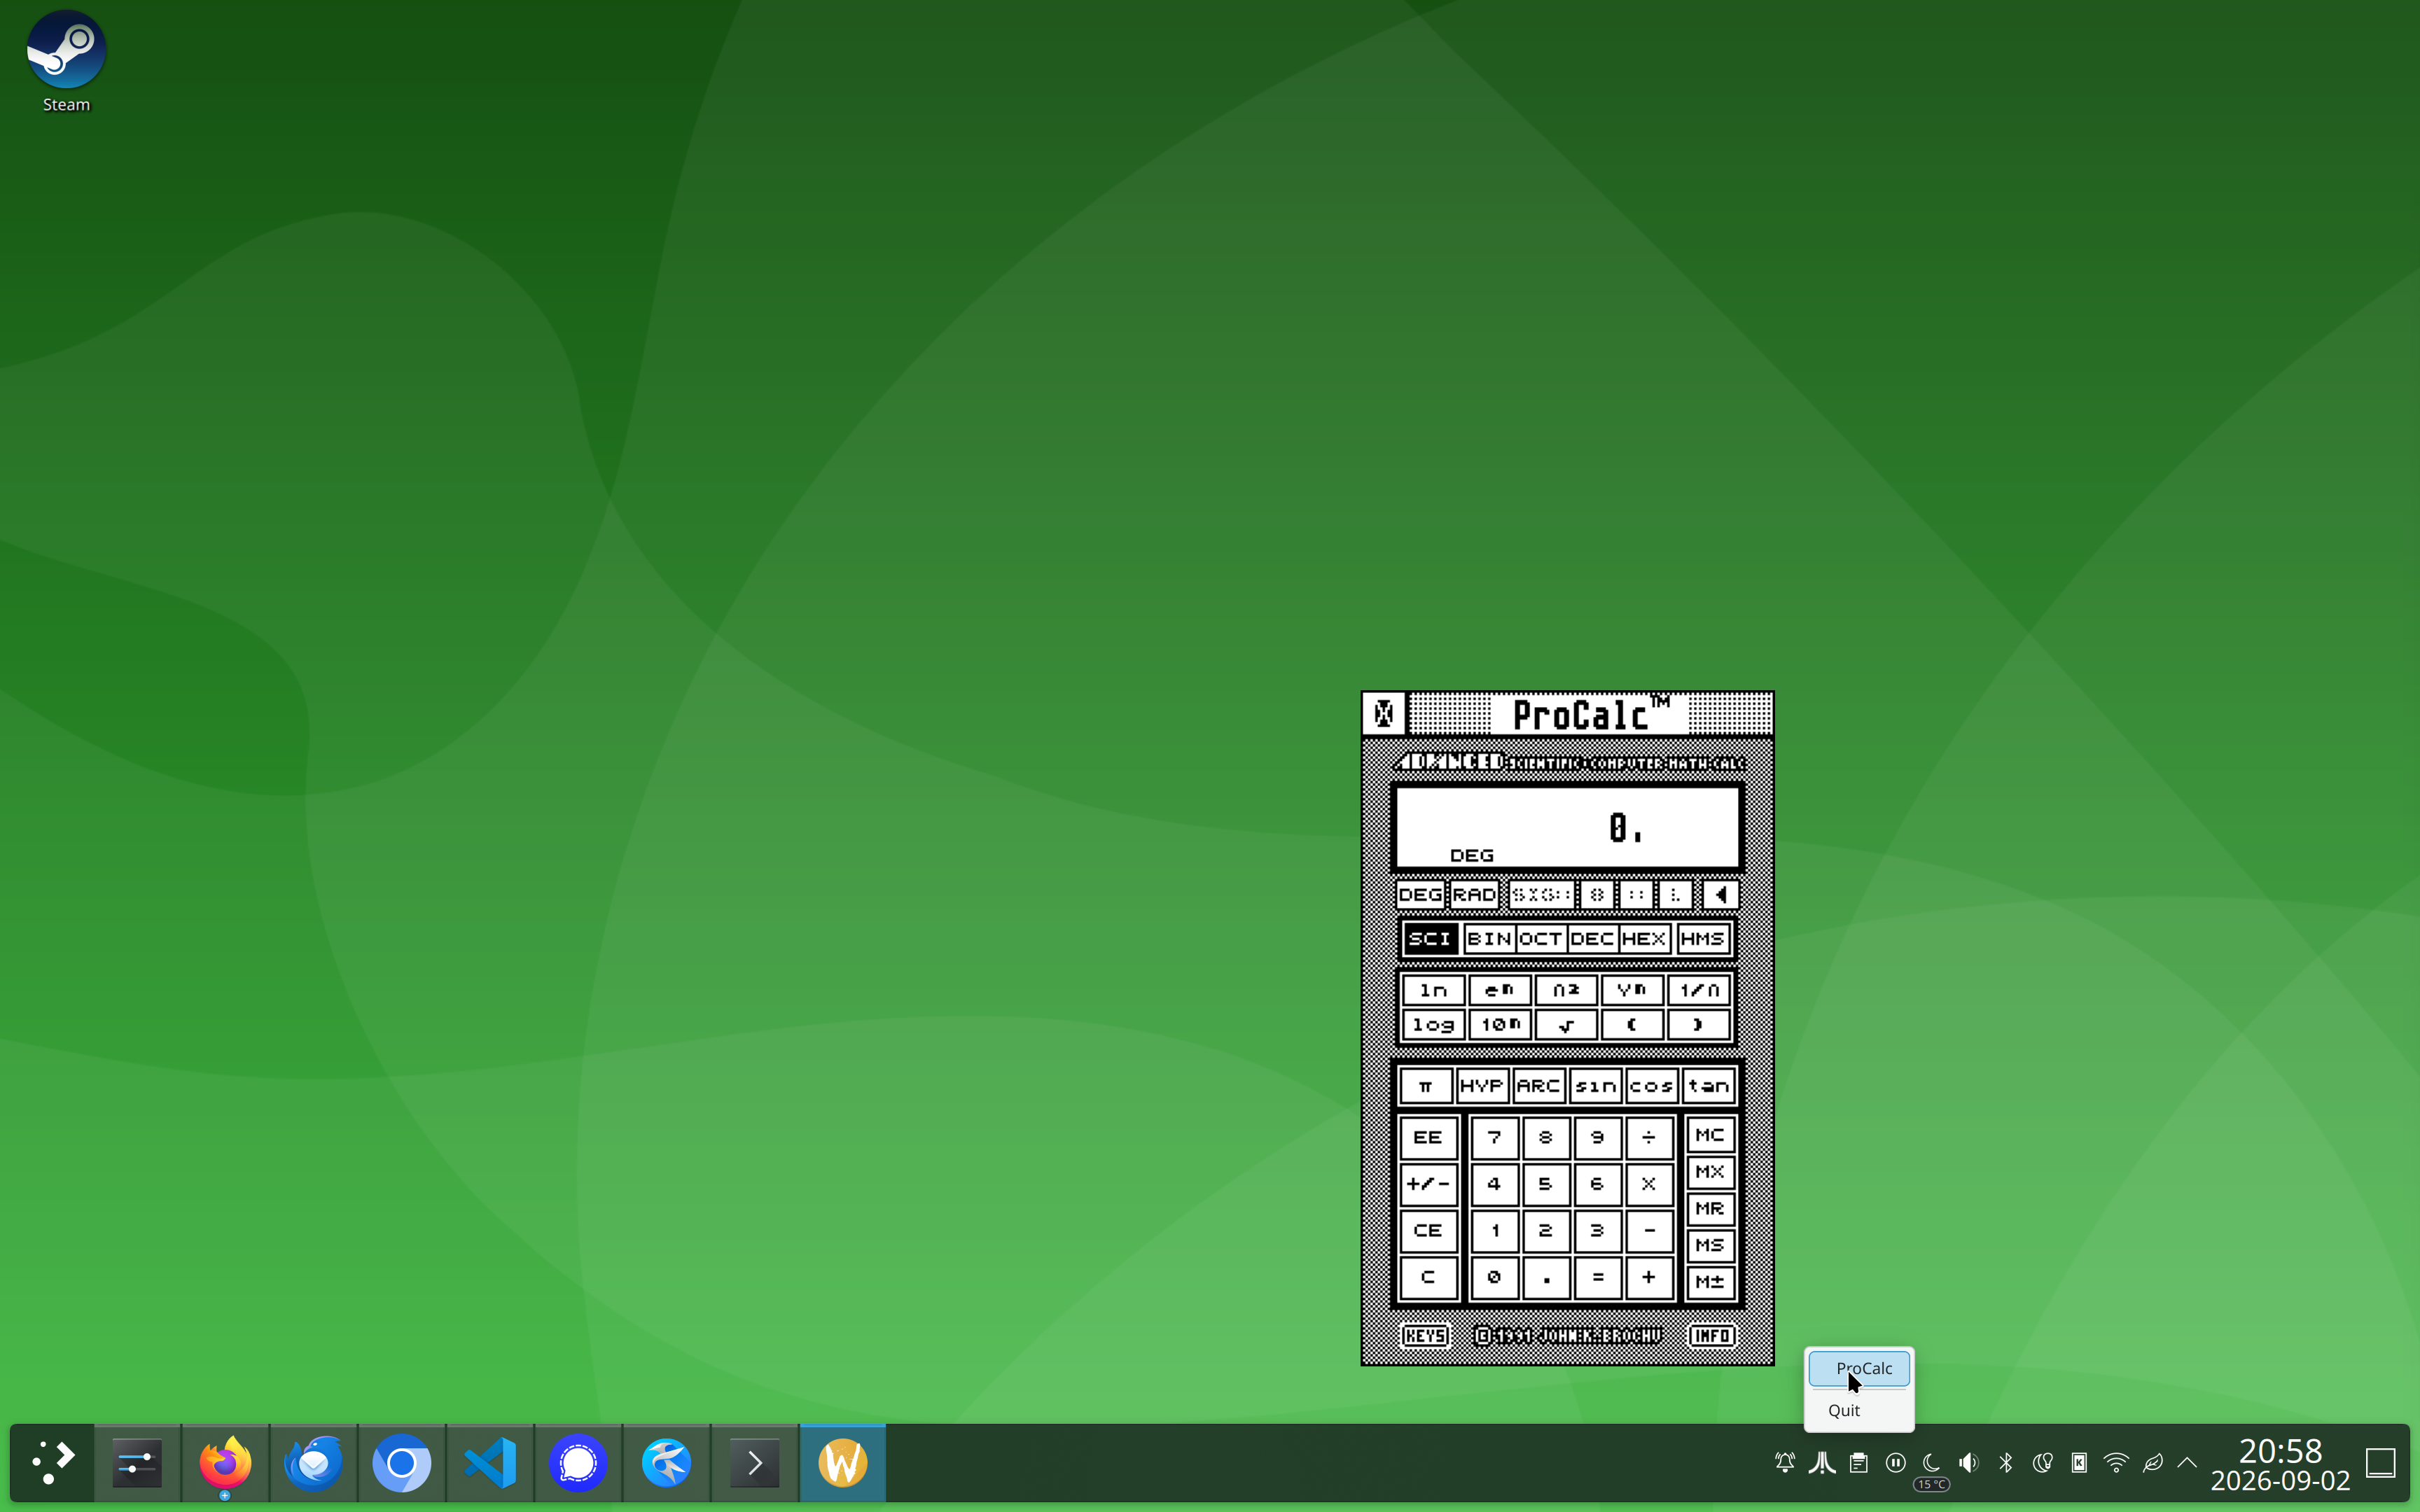This screenshot has height=1512, width=2420.
Task: Select HEX number base
Action: (x=1644, y=939)
